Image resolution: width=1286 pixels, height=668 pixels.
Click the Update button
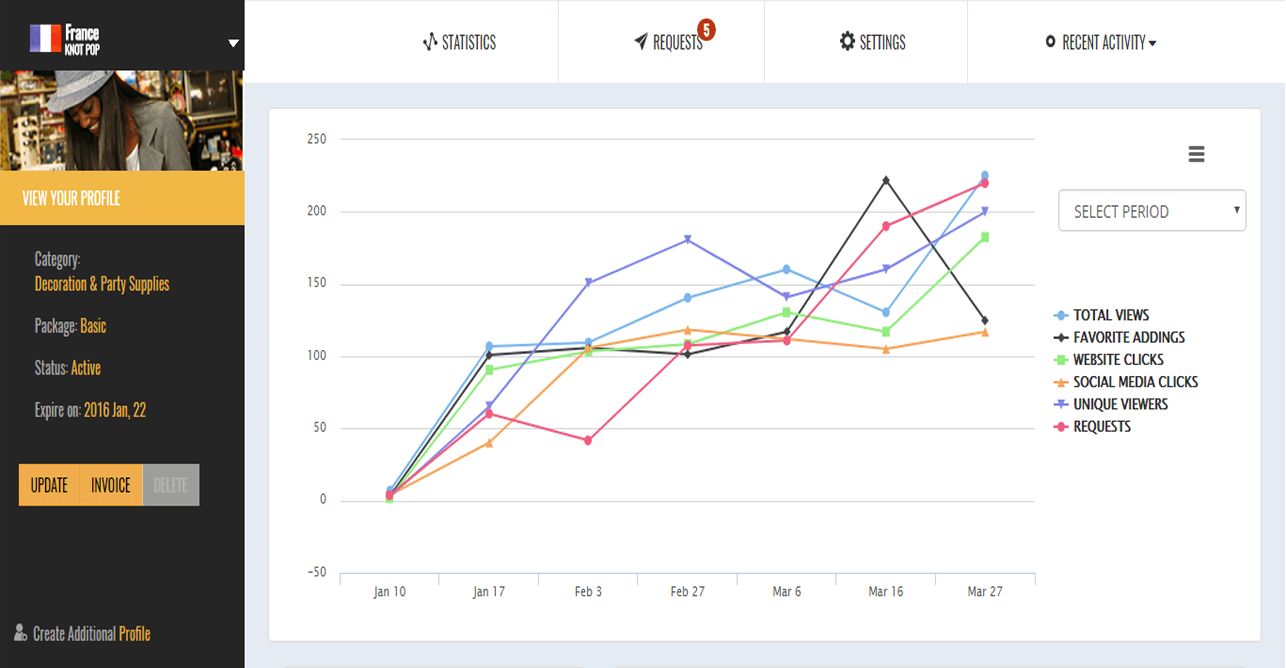(49, 485)
